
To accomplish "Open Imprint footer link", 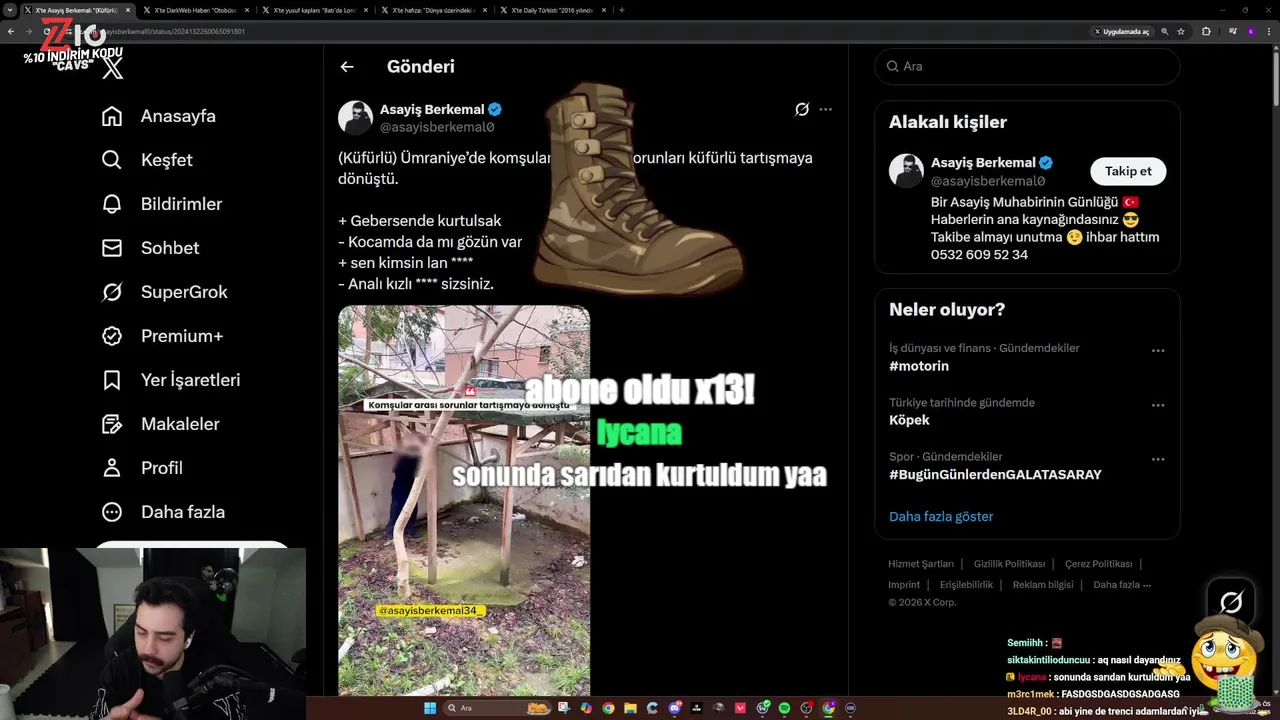I will click(x=904, y=585).
